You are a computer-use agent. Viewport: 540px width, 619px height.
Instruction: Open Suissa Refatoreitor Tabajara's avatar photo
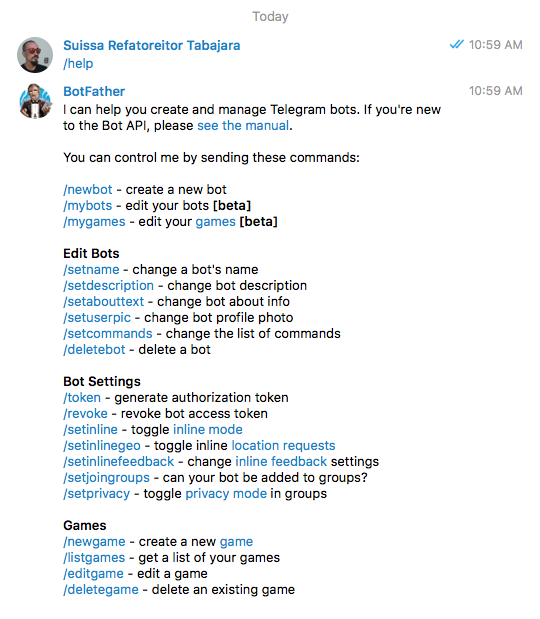tap(35, 55)
